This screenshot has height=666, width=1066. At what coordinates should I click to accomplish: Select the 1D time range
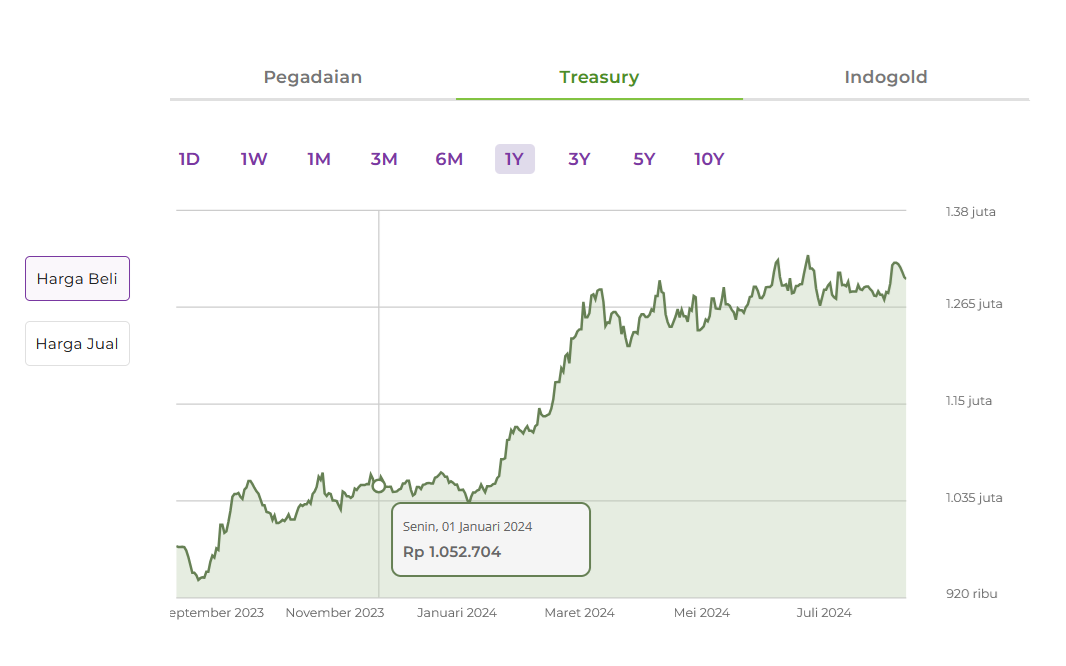[189, 159]
